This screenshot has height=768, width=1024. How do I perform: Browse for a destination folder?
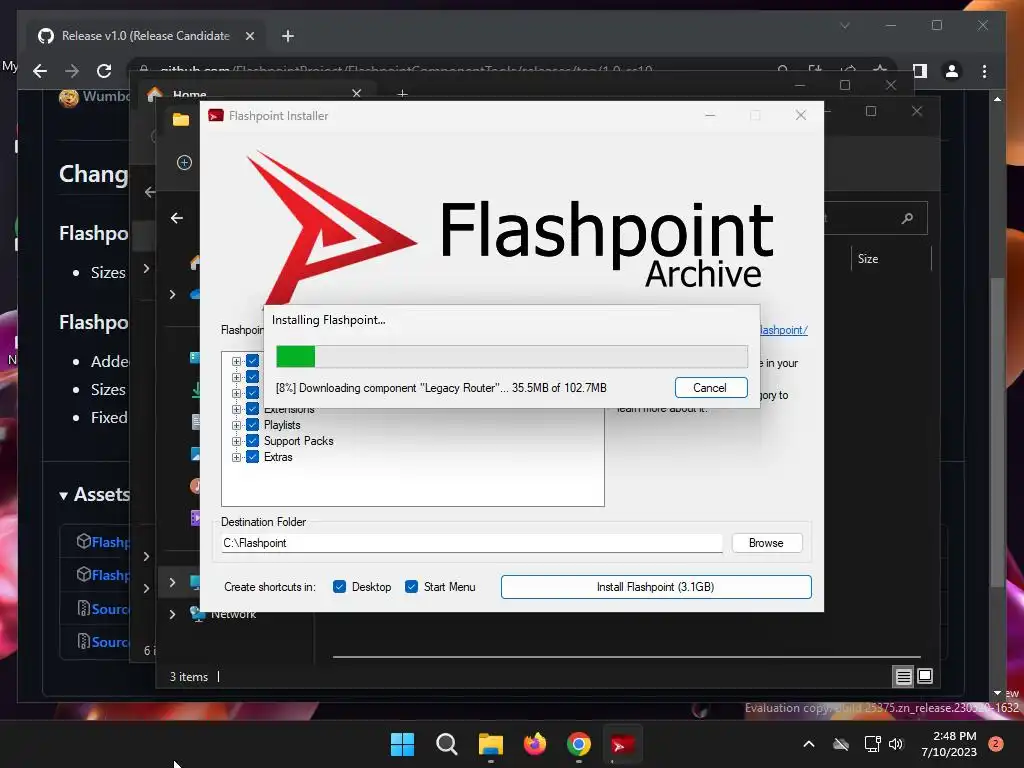pyautogui.click(x=766, y=543)
